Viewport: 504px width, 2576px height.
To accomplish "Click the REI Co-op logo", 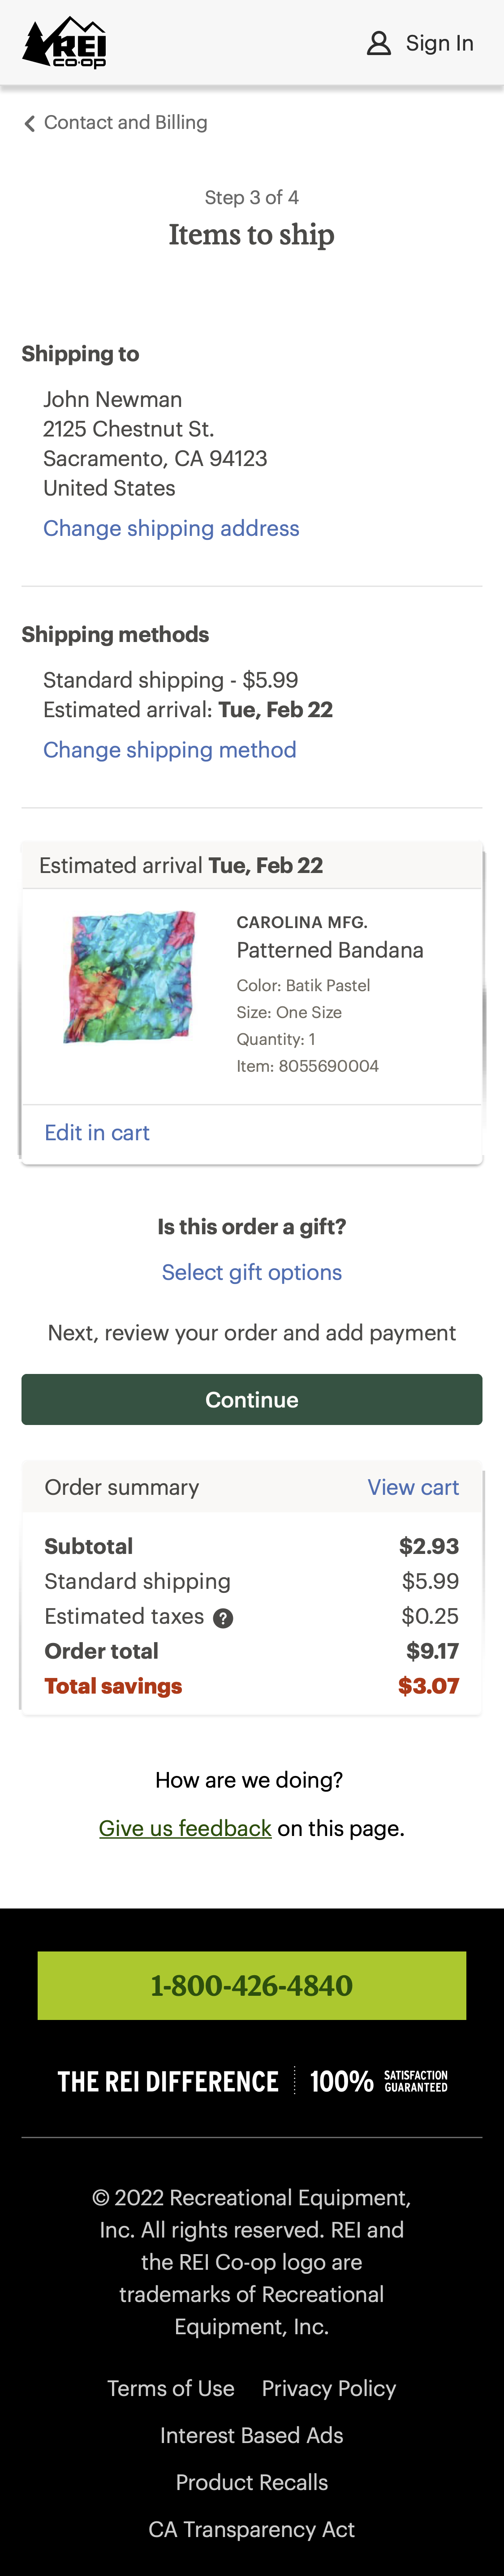I will pyautogui.click(x=64, y=43).
